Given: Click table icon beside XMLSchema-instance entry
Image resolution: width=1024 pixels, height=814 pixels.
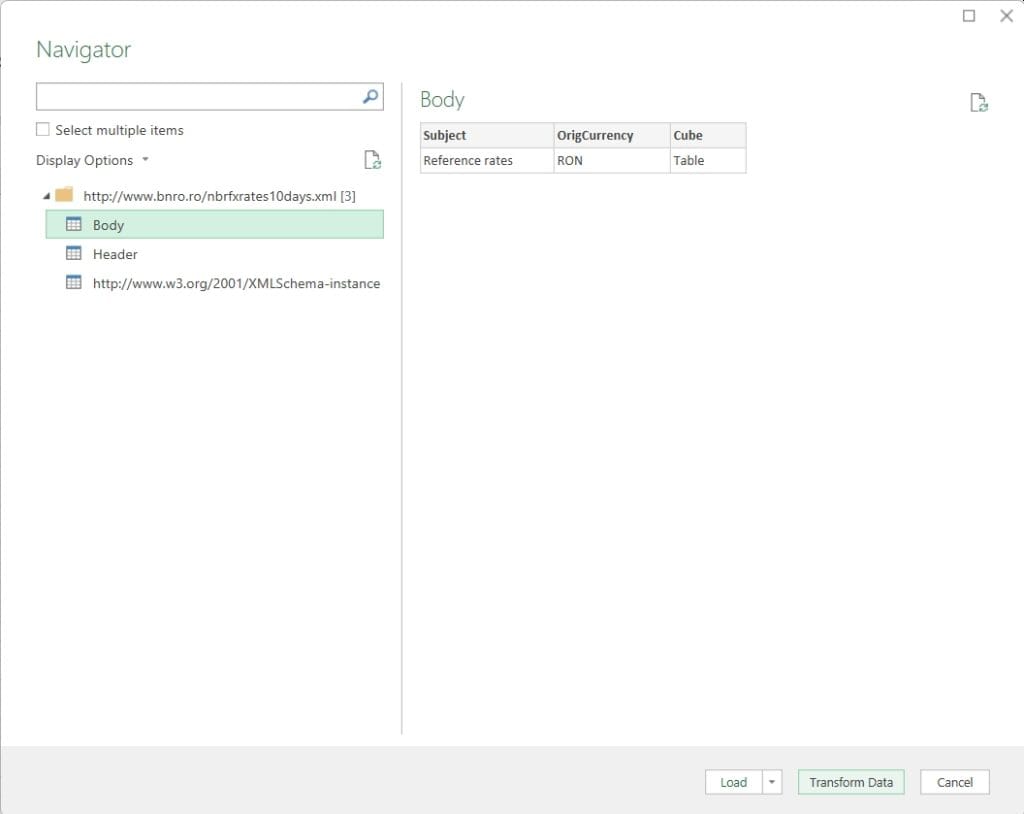Looking at the screenshot, I should 74,282.
